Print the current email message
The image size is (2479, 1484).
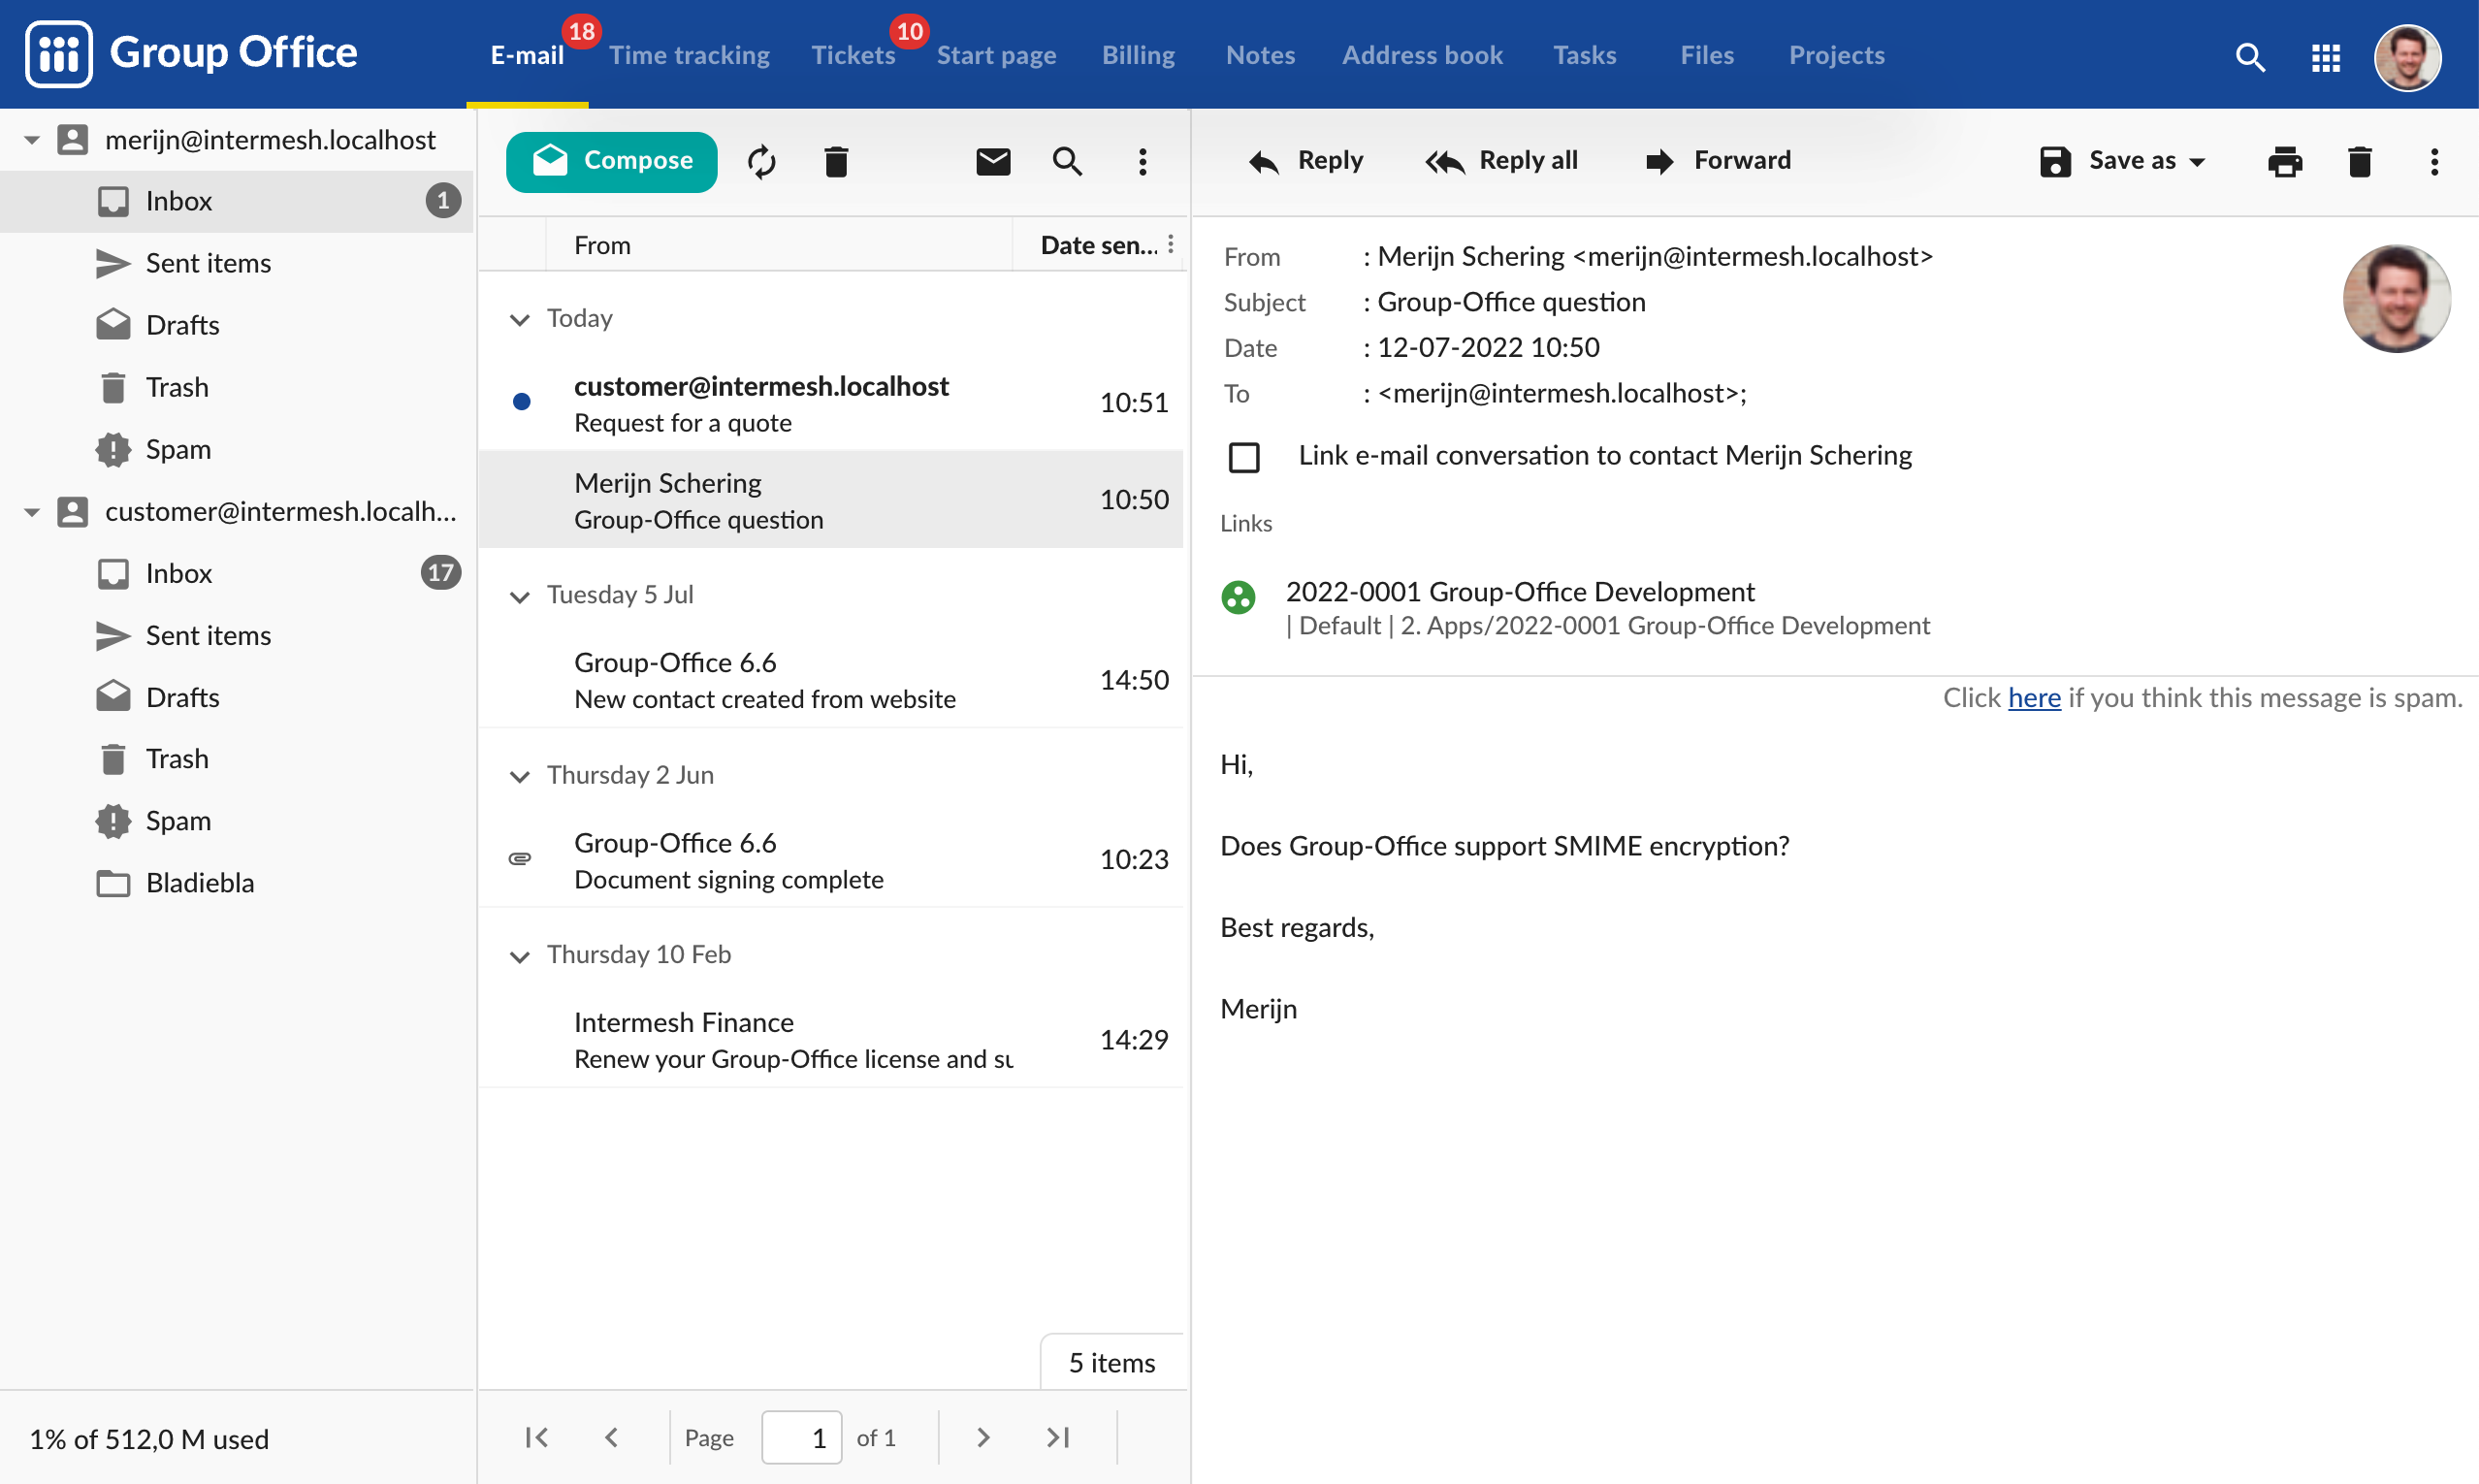2285,161
